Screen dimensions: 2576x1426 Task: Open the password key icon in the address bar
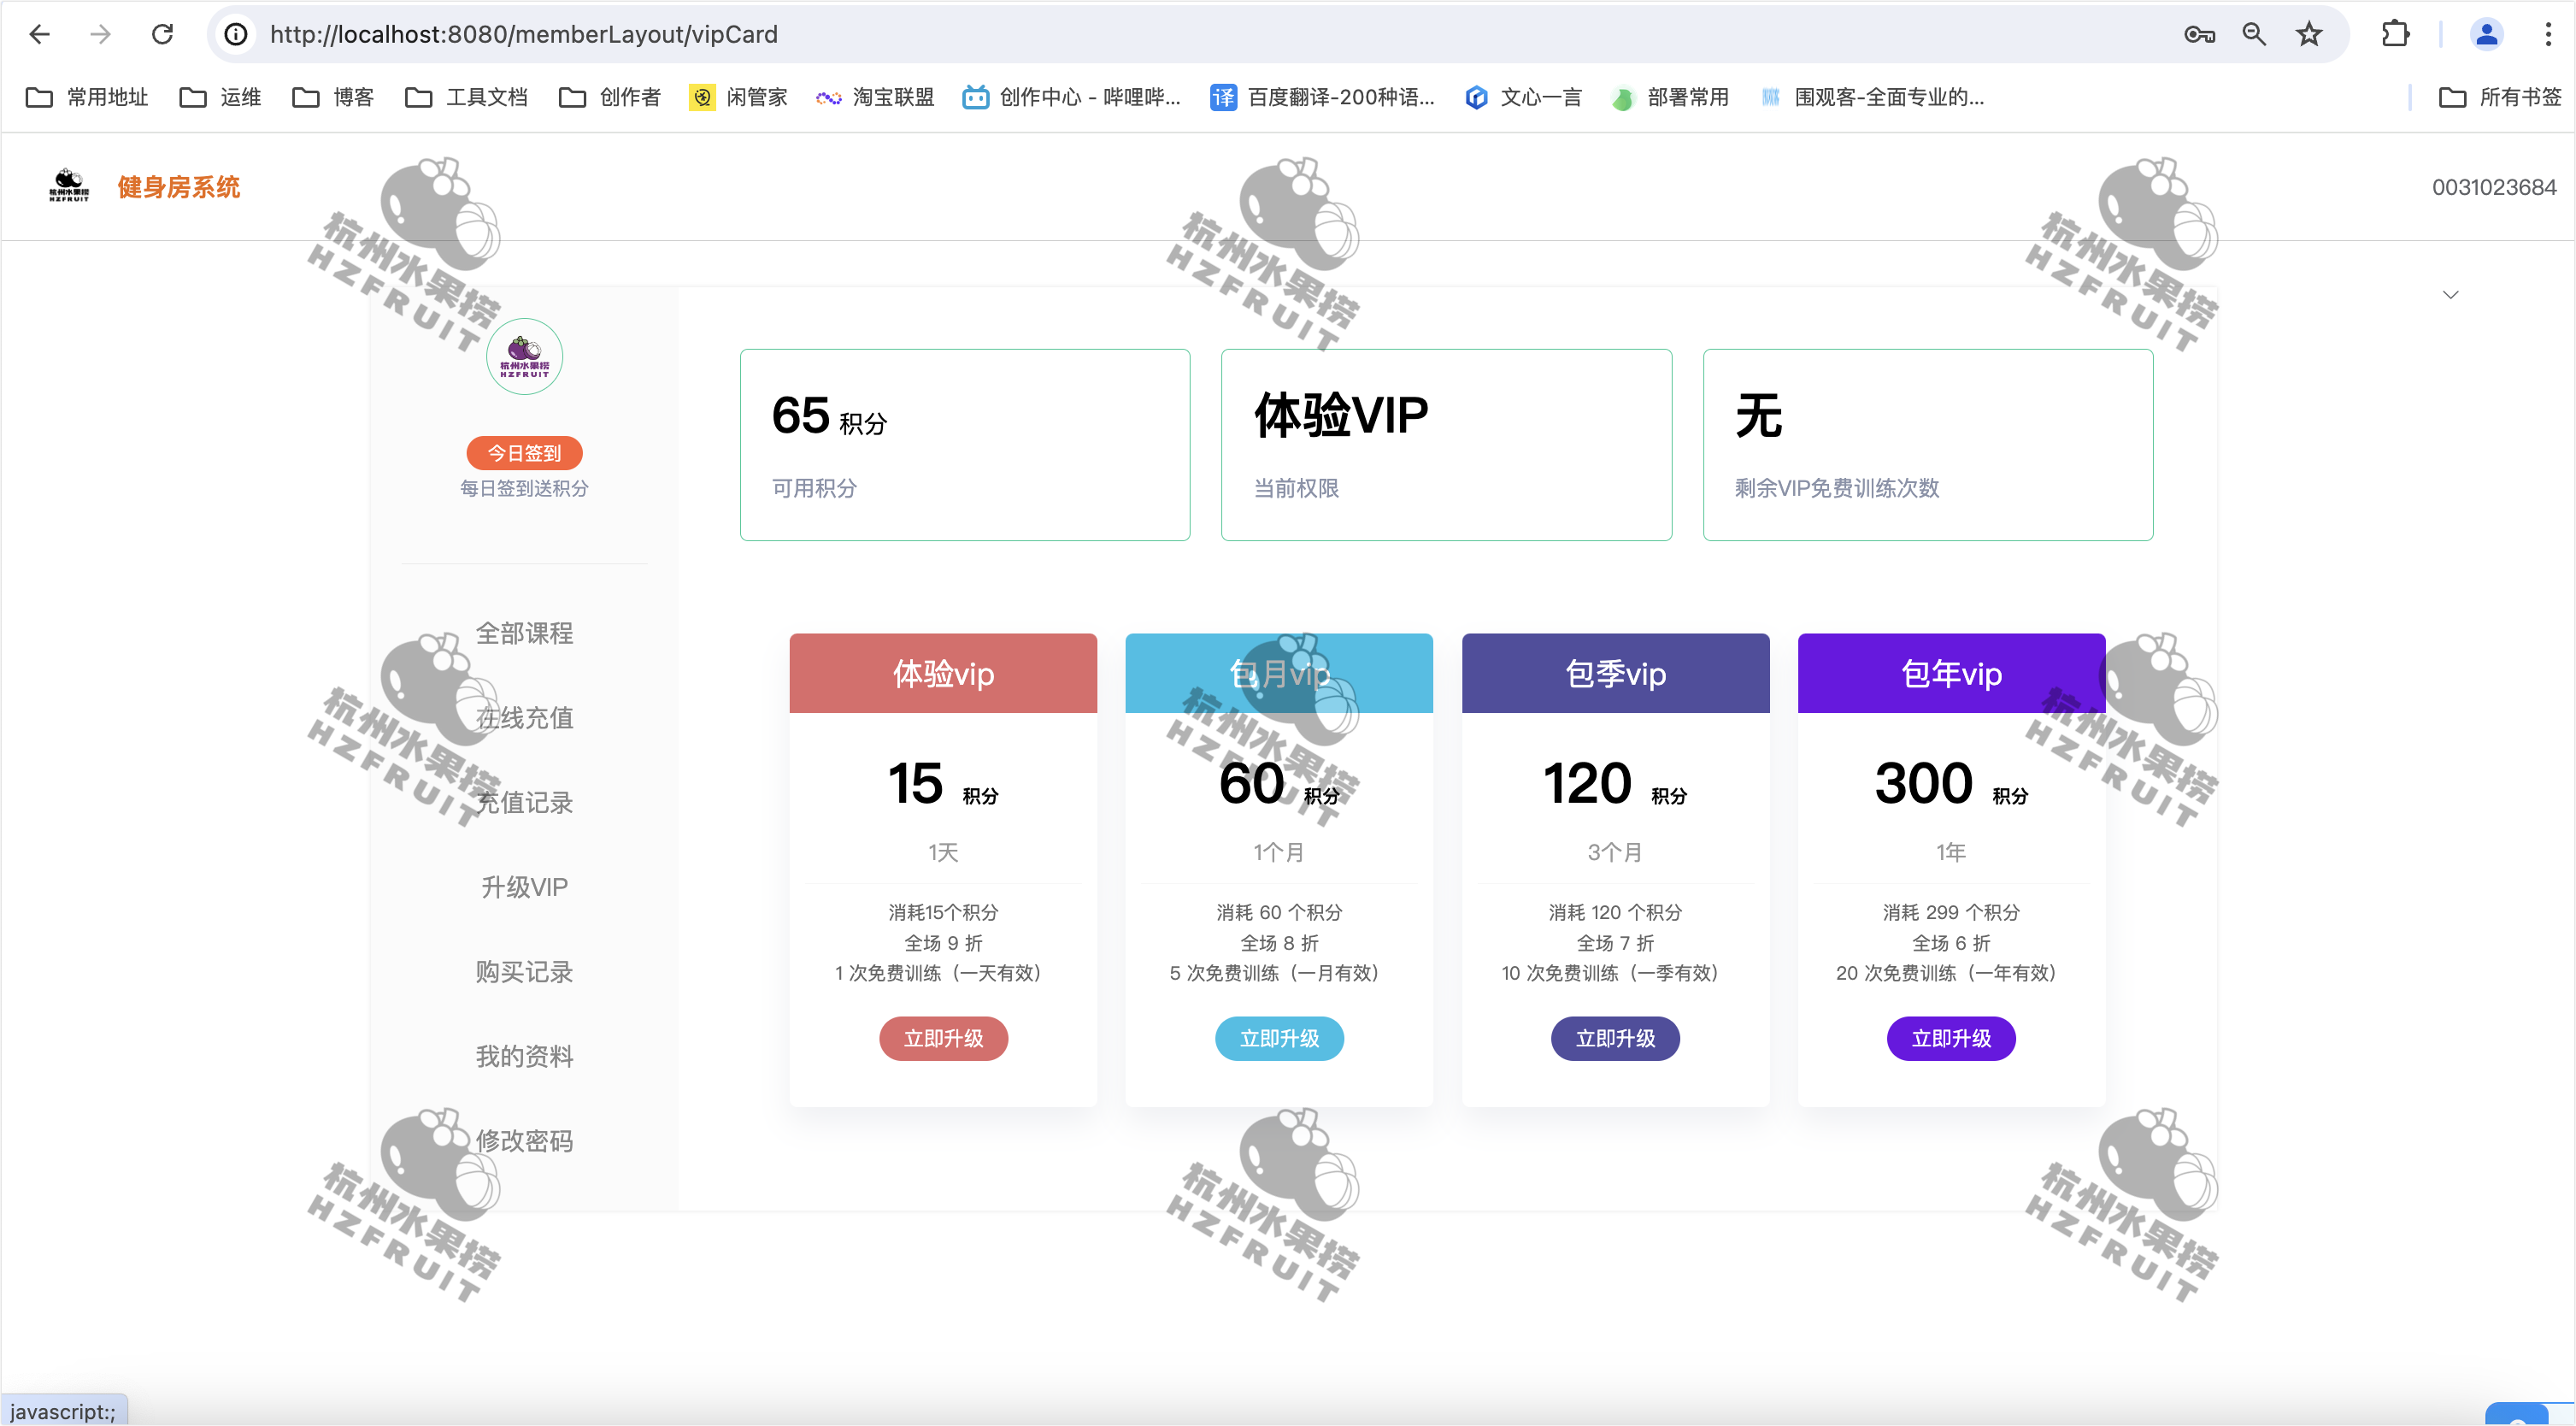[2199, 34]
